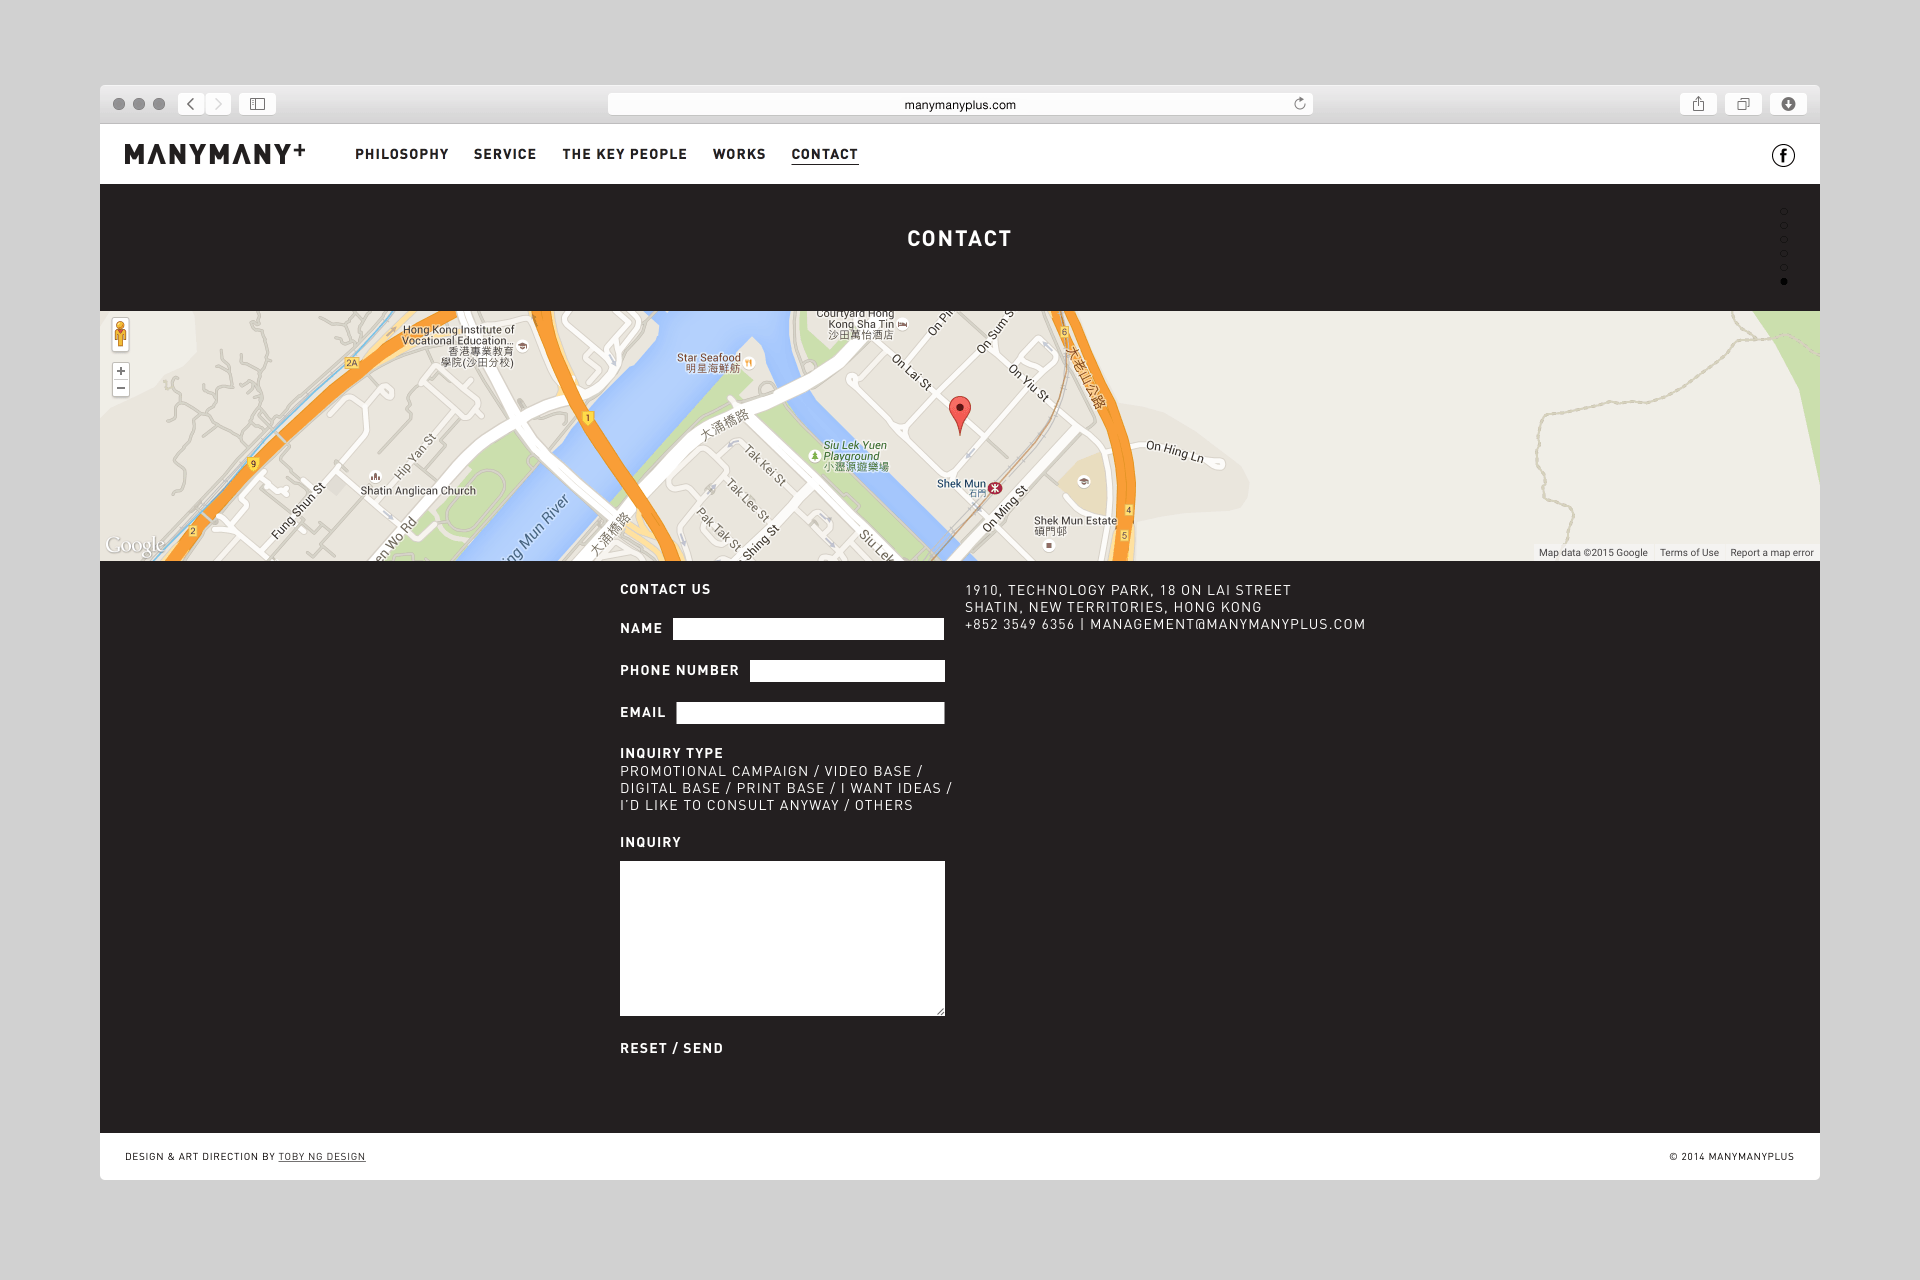The width and height of the screenshot is (1920, 1280).
Task: Click the red location pin on map
Action: pyautogui.click(x=960, y=414)
